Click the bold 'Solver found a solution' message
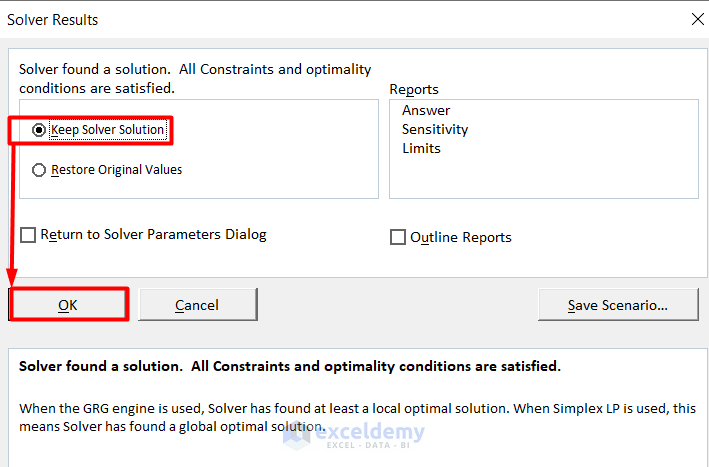Viewport: 709px width, 467px height. tap(290, 366)
